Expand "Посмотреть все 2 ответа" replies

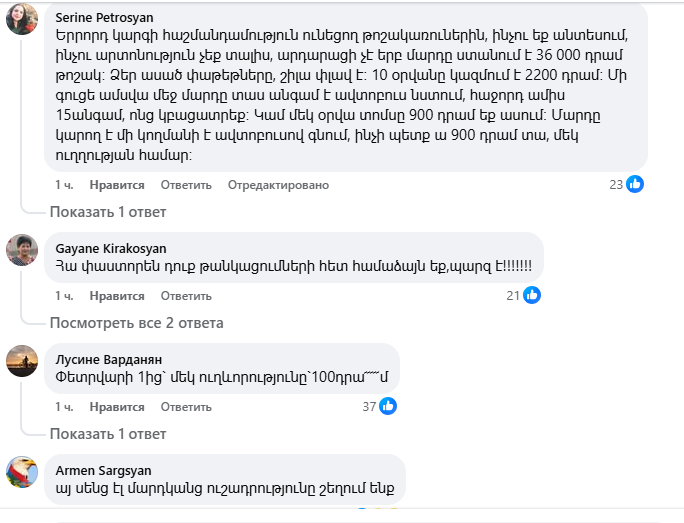click(x=136, y=323)
